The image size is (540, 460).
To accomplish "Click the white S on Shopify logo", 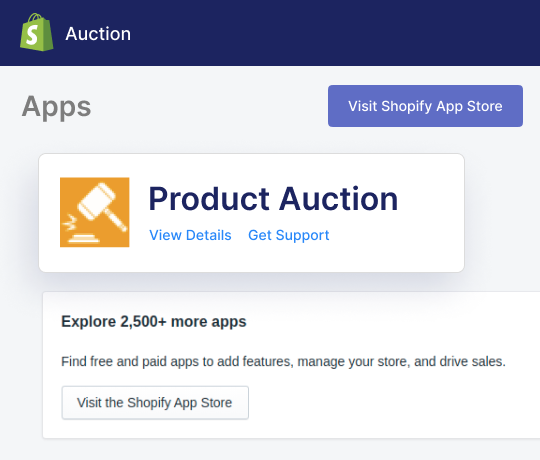I will tap(32, 35).
